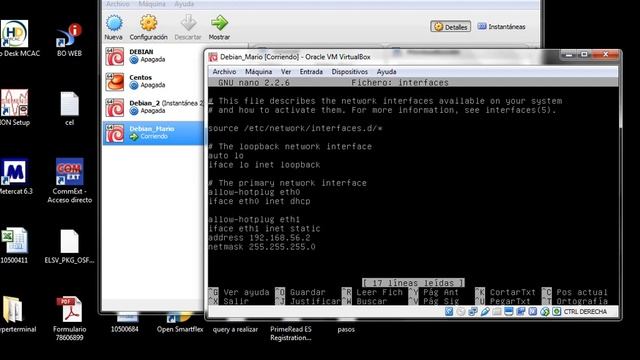Select the Detalles button in VirtualBox Manager
The width and height of the screenshot is (640, 360).
(x=450, y=27)
